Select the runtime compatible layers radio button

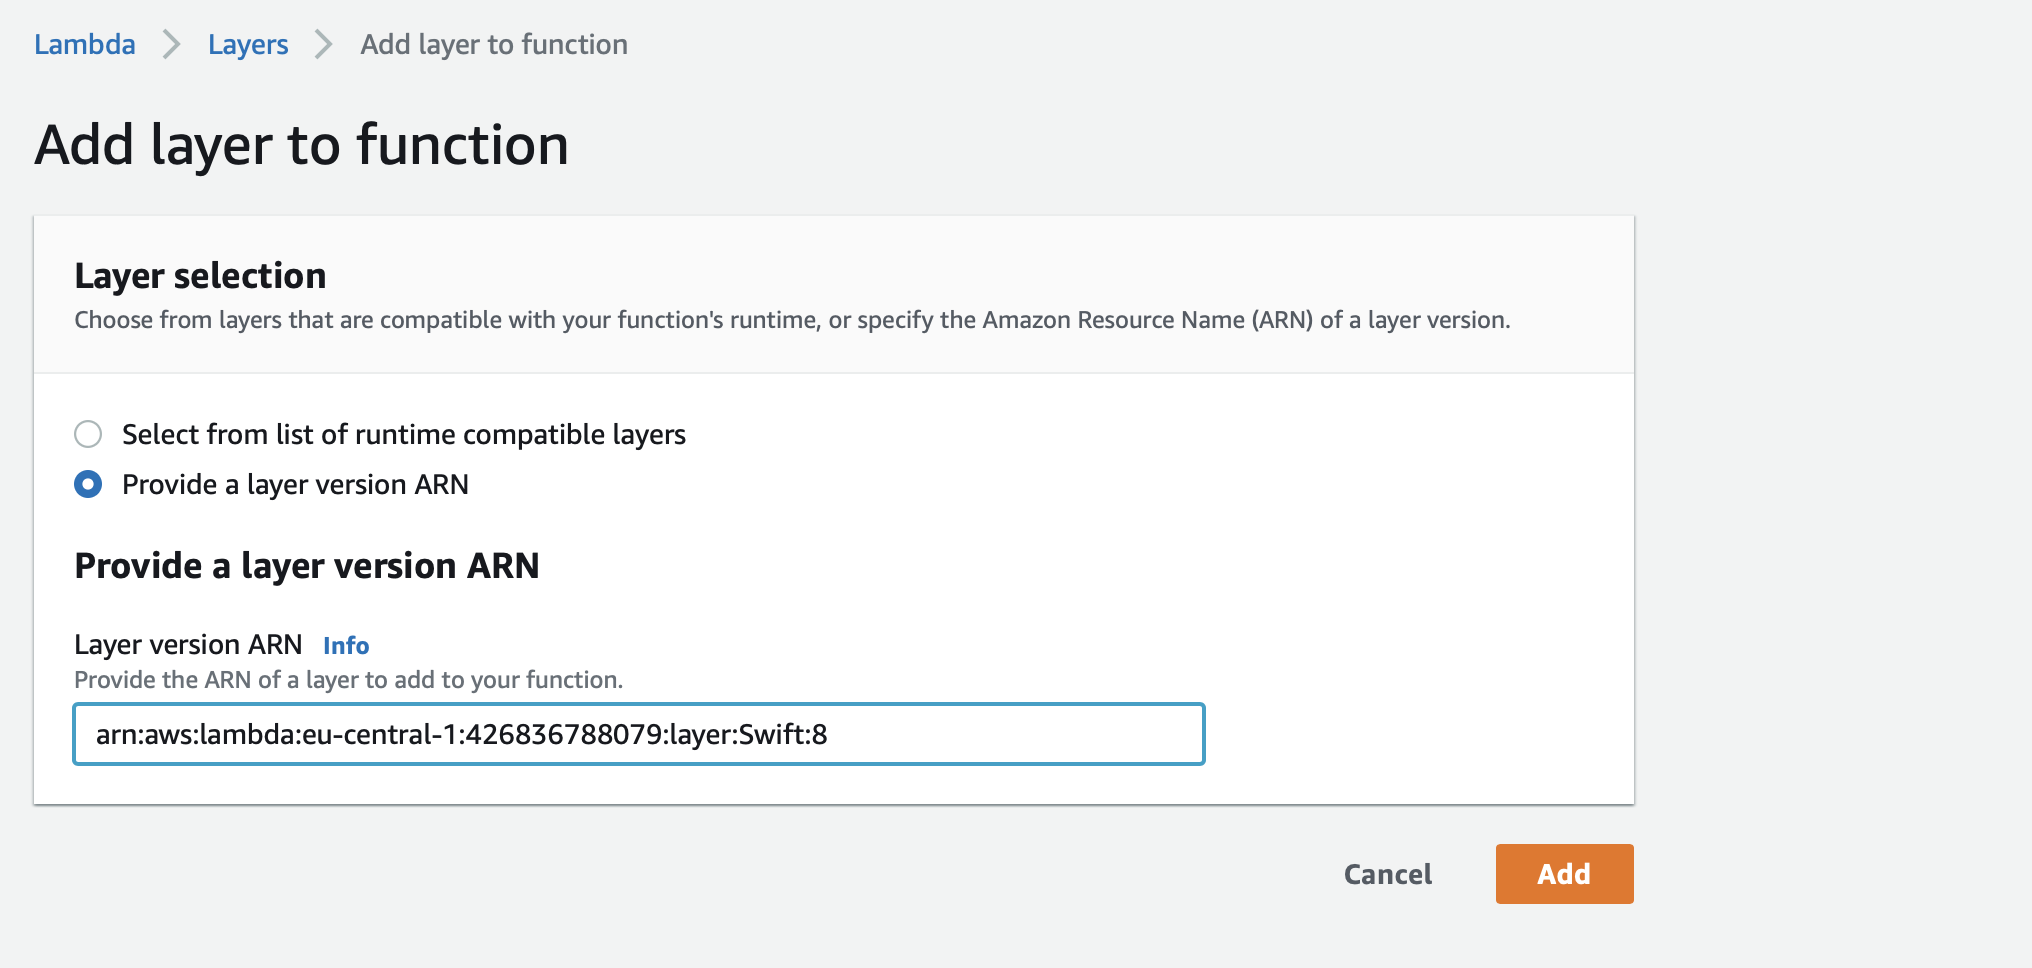pos(88,434)
